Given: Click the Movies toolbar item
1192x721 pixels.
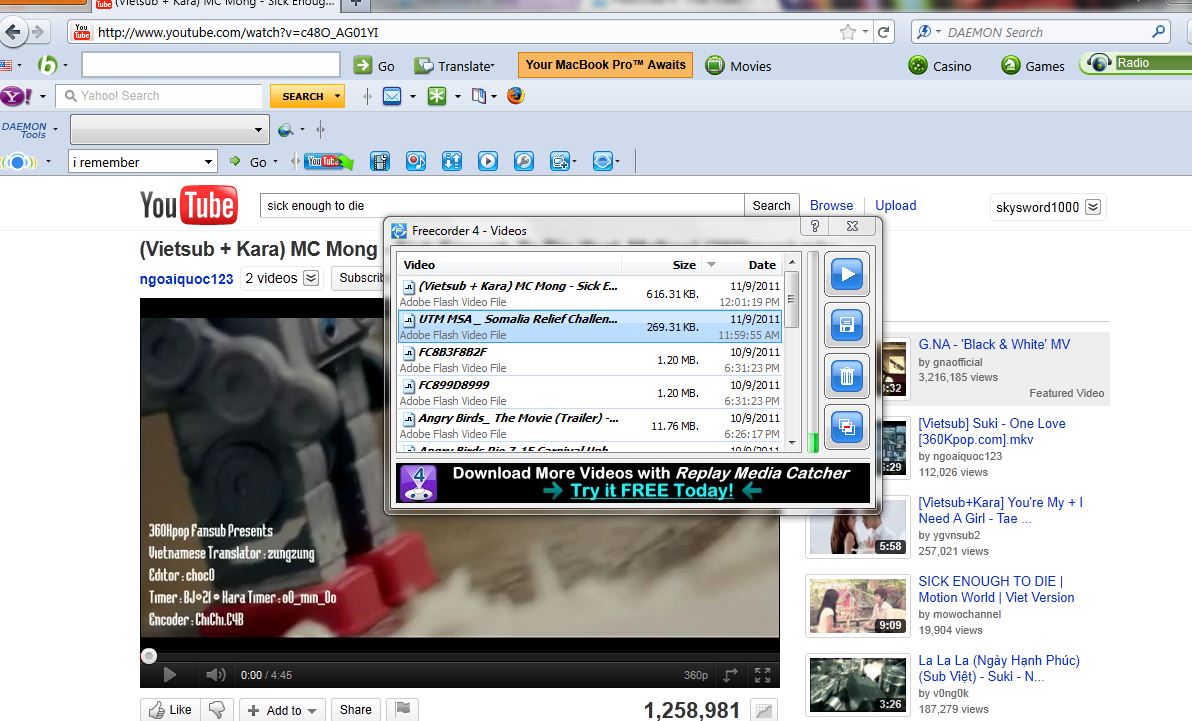Looking at the screenshot, I should pos(738,66).
